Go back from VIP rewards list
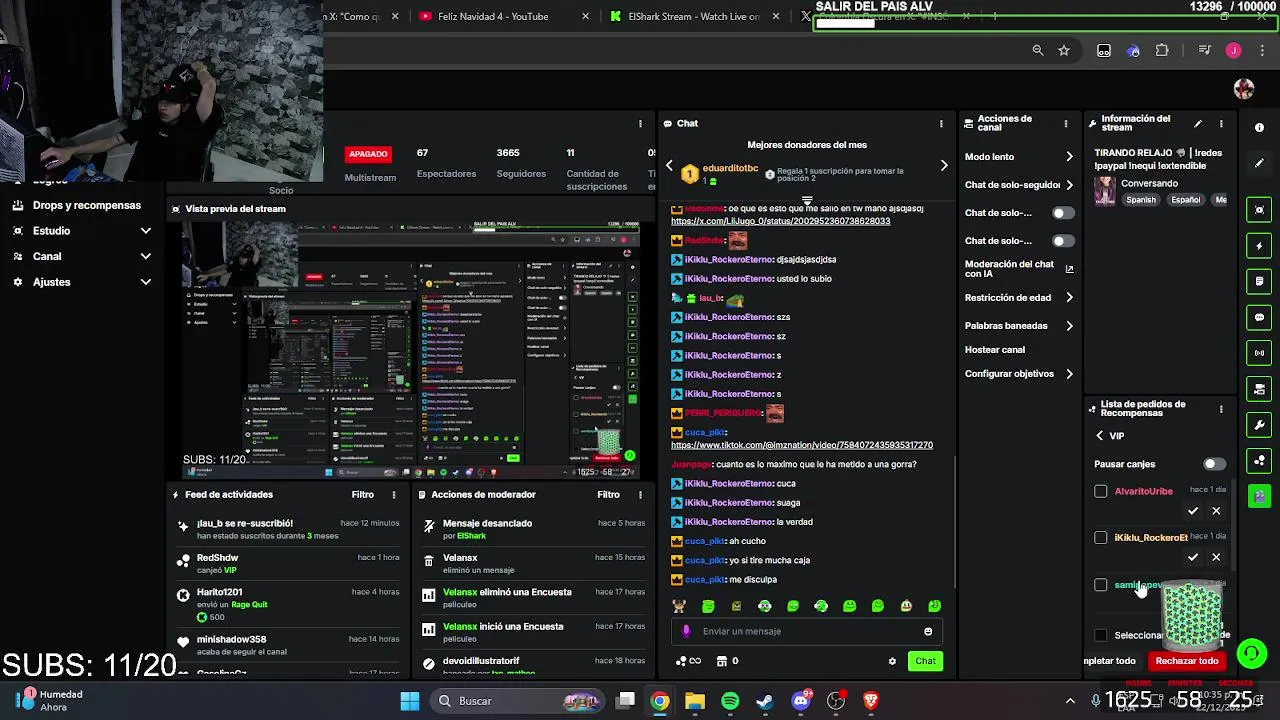The height and width of the screenshot is (720, 1280). [x=1100, y=436]
